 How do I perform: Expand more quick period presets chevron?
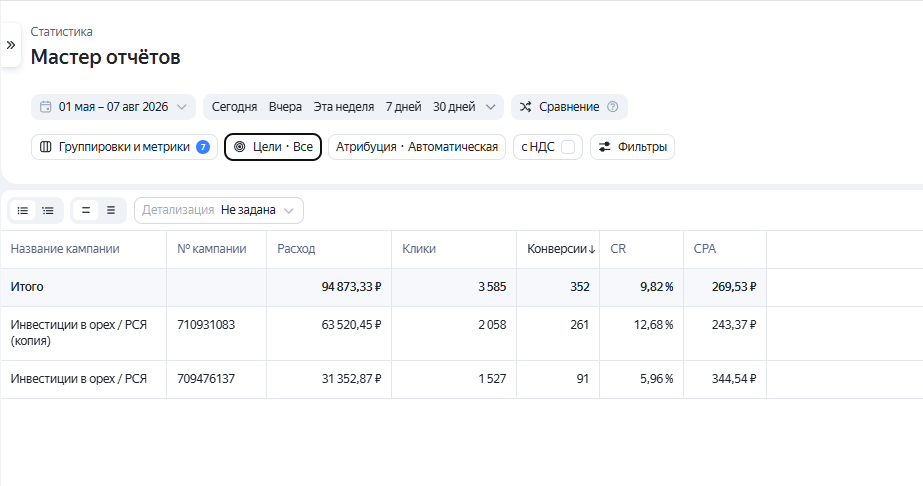(x=490, y=107)
